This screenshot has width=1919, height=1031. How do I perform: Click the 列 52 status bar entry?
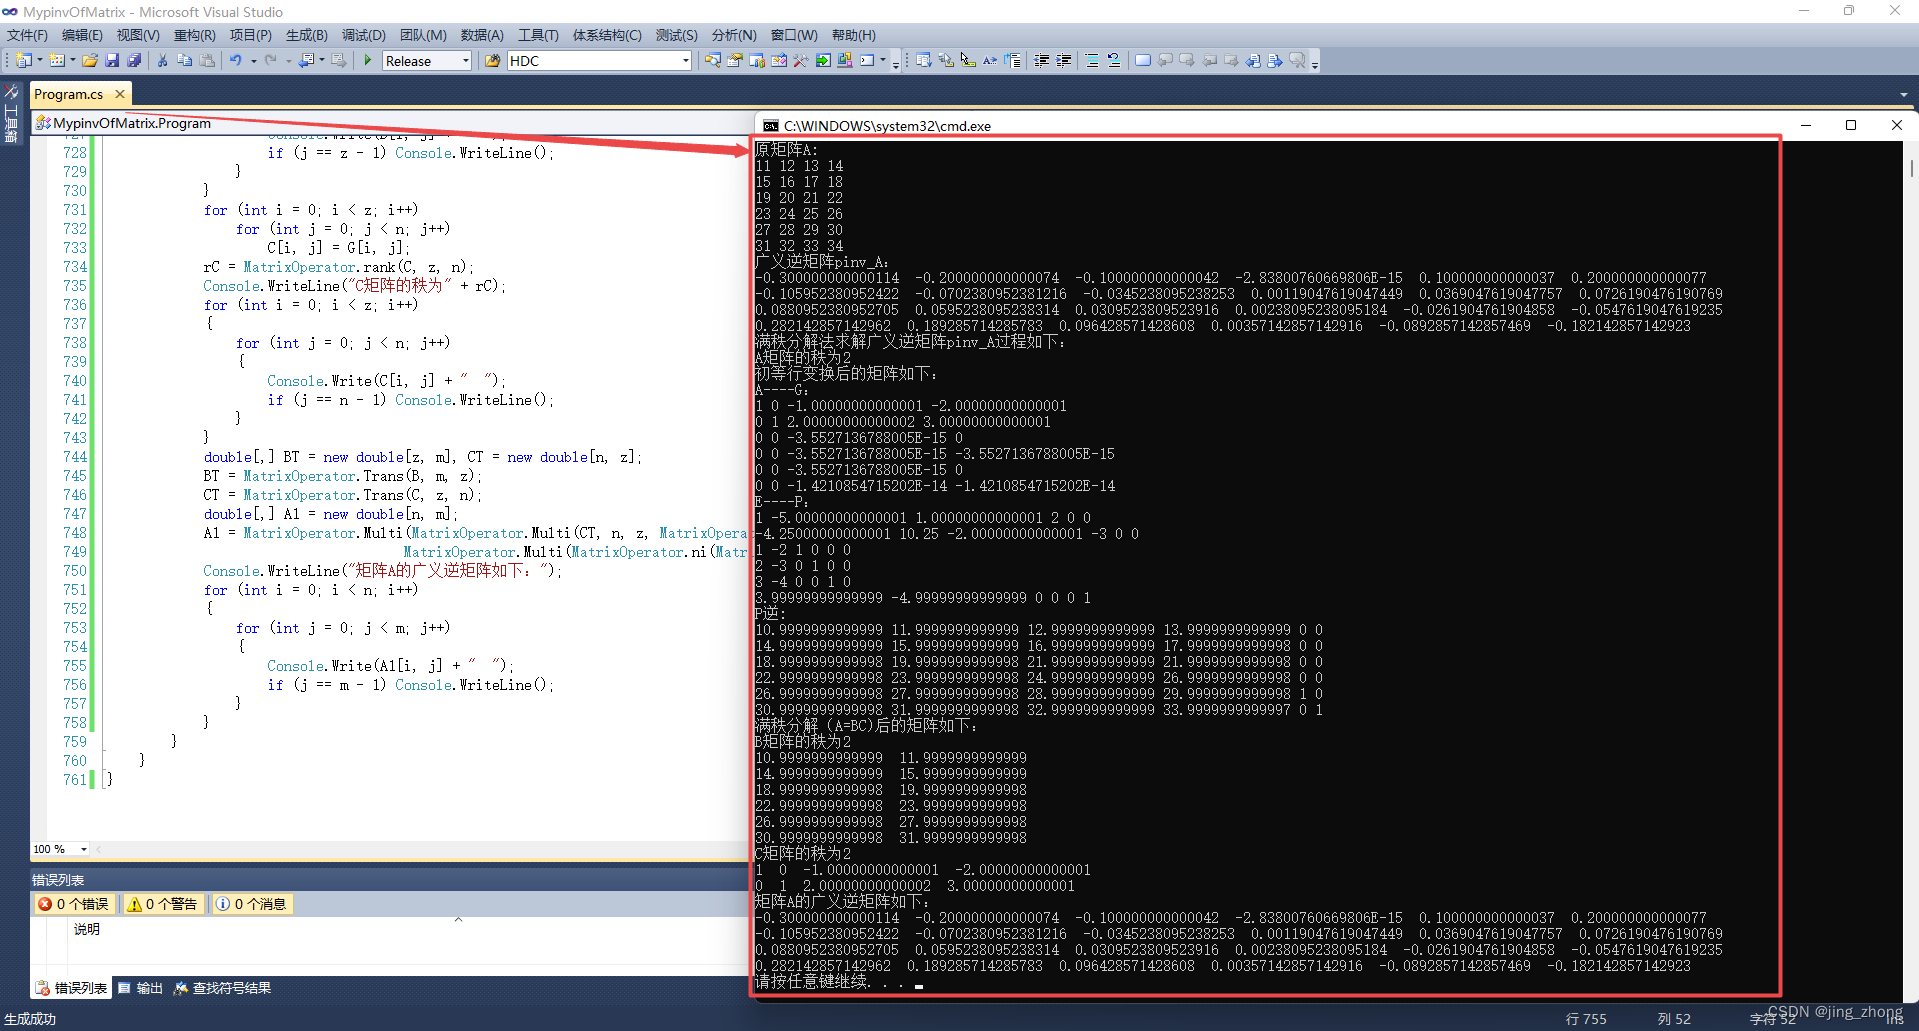click(x=1674, y=1019)
